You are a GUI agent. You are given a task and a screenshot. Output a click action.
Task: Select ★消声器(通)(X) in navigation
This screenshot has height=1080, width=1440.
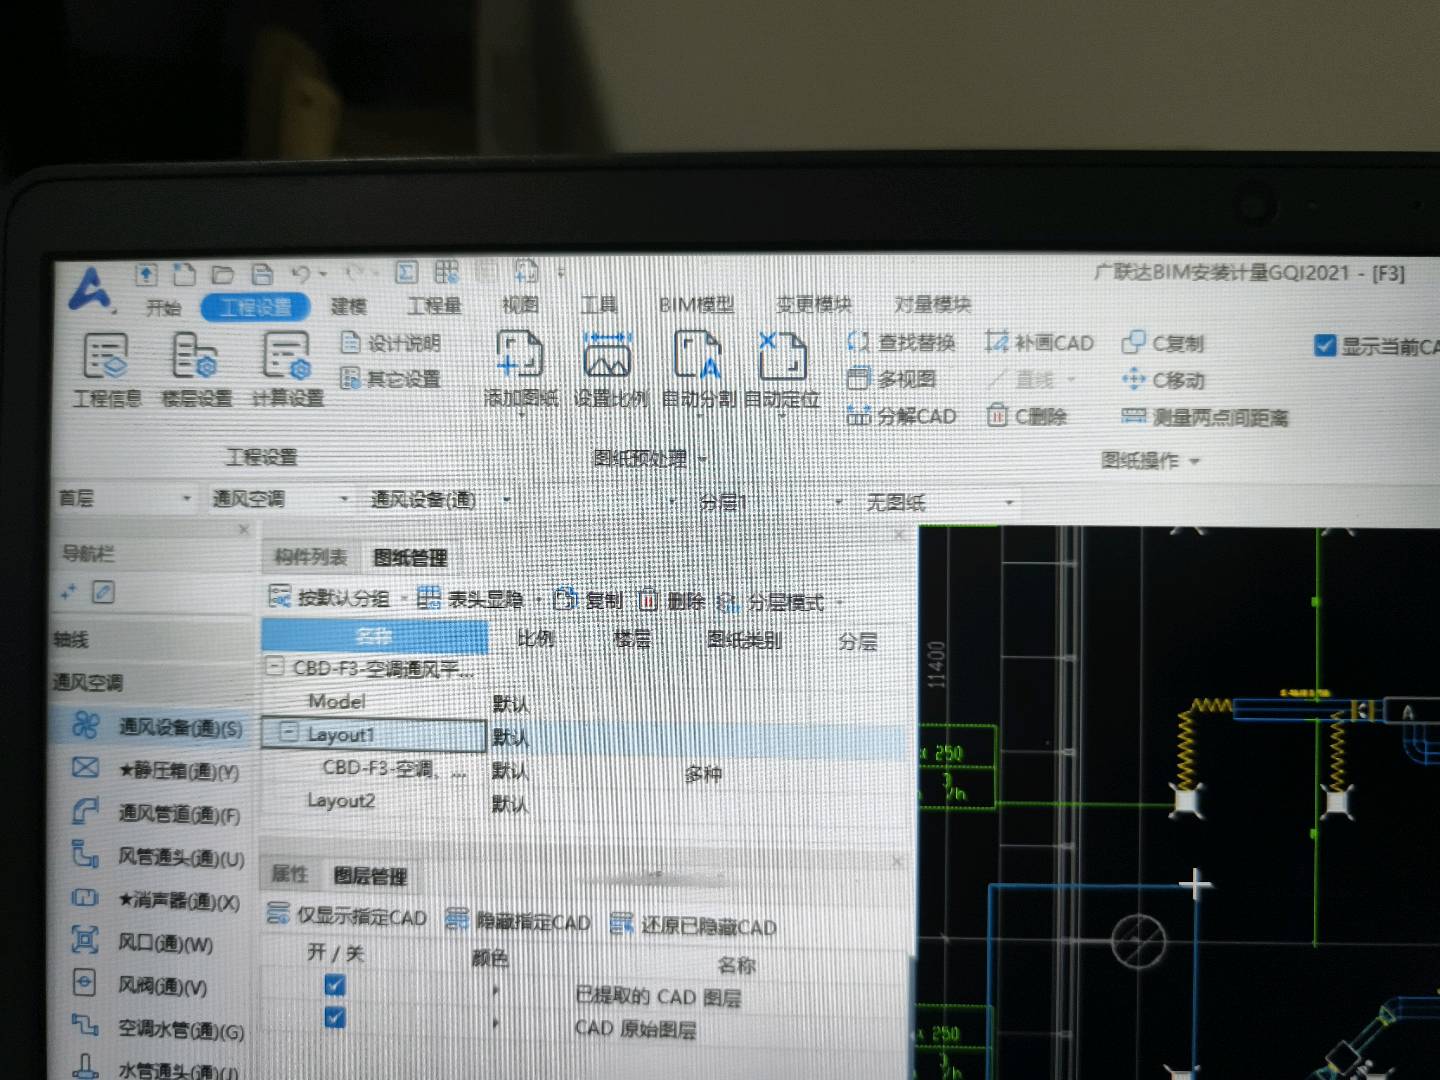tap(157, 900)
